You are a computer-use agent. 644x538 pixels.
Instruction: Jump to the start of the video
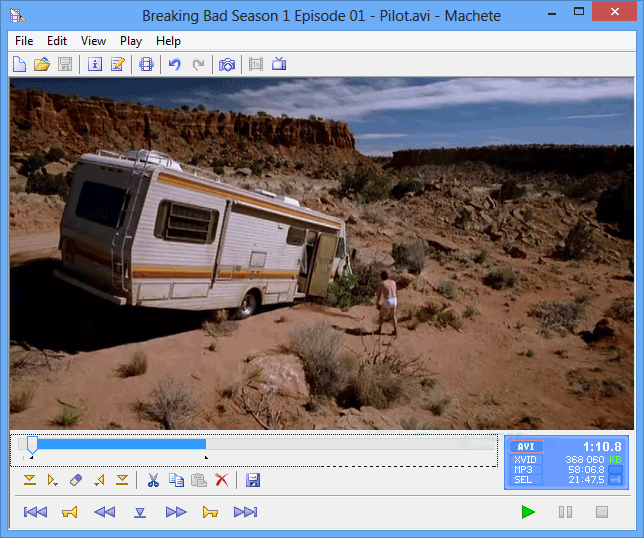click(35, 512)
